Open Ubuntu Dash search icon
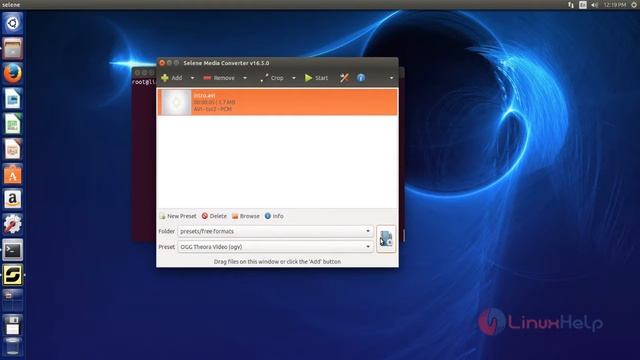The width and height of the screenshot is (640, 360). click(13, 23)
